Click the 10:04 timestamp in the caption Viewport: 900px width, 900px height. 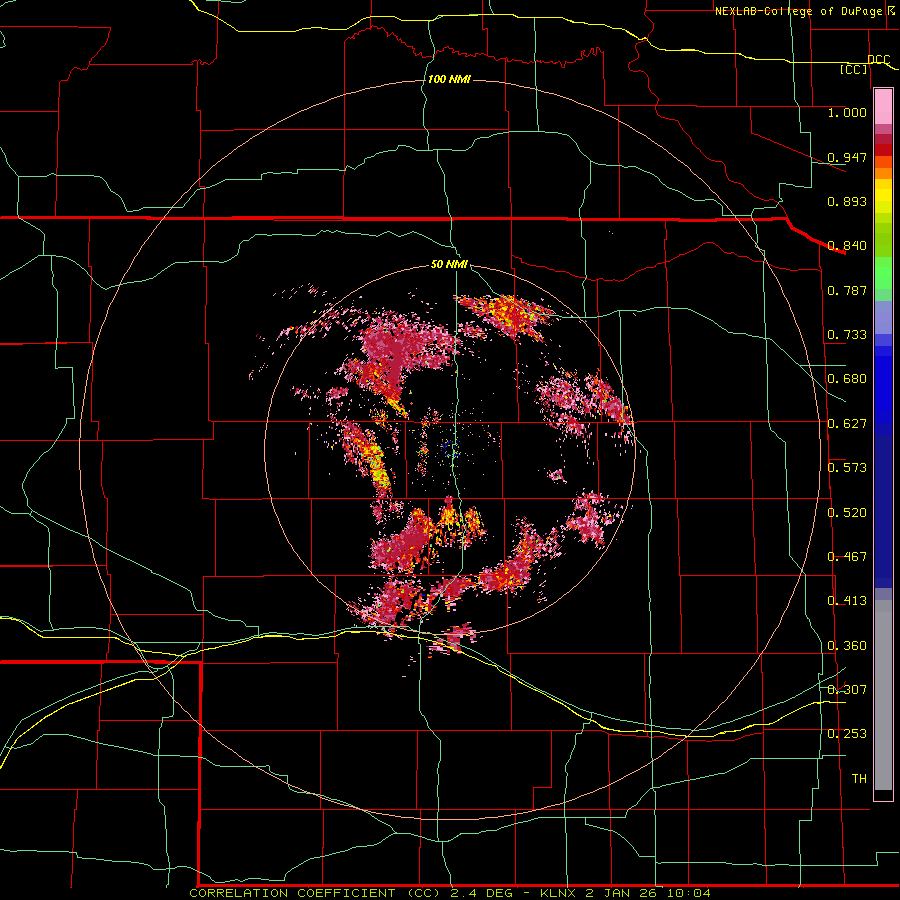click(688, 893)
